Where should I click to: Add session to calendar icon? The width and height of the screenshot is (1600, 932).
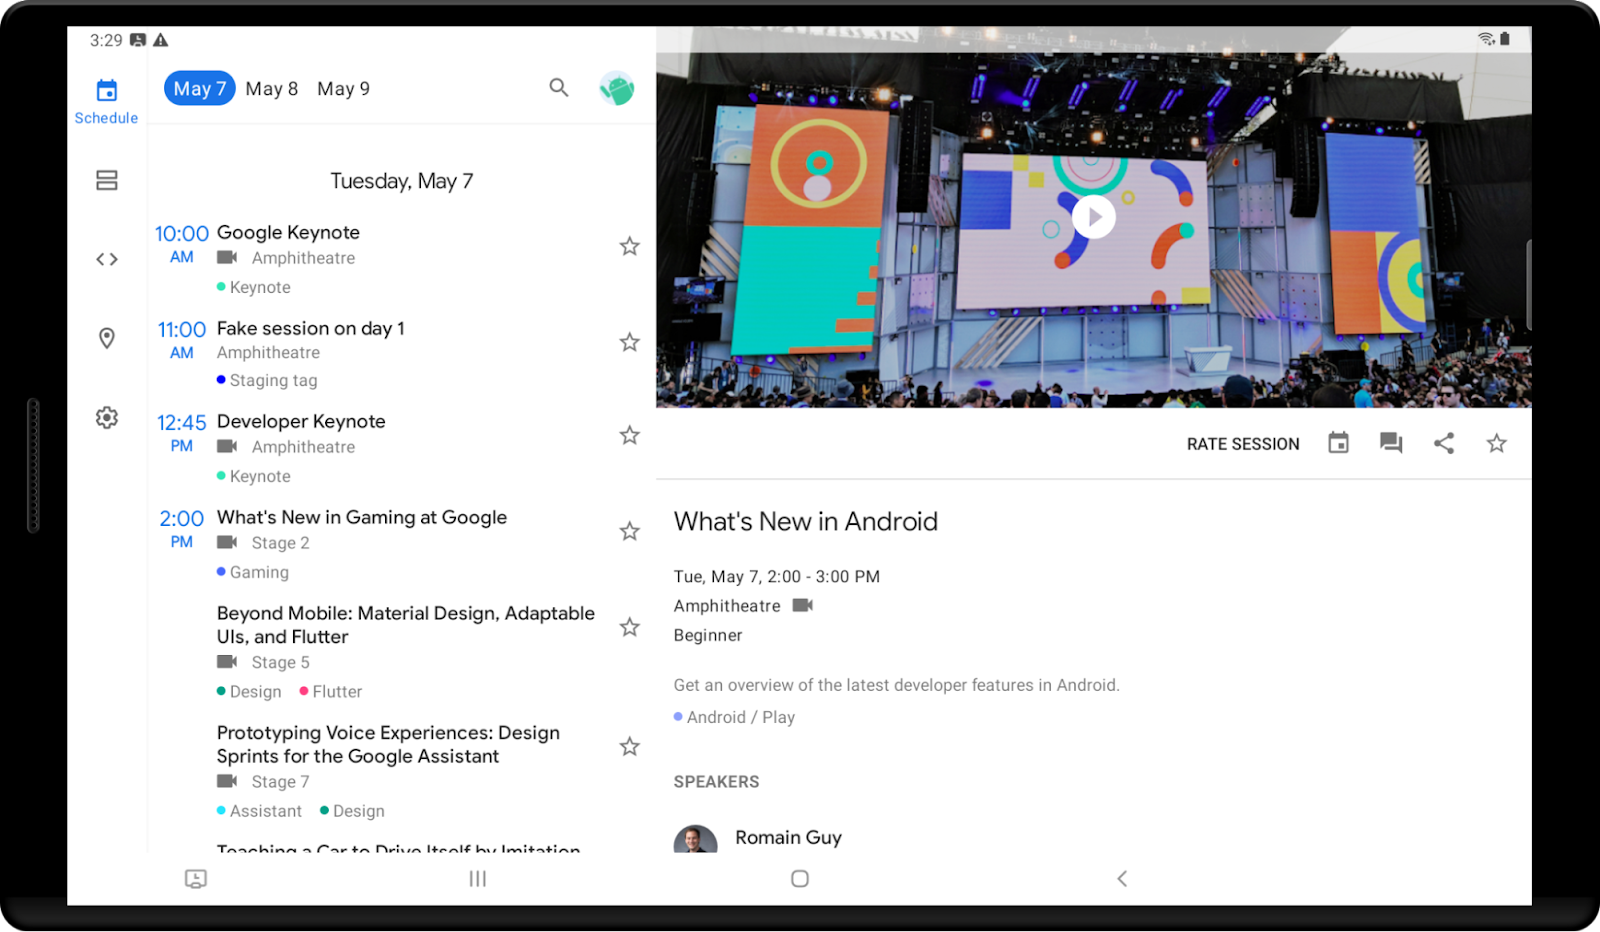pyautogui.click(x=1338, y=443)
